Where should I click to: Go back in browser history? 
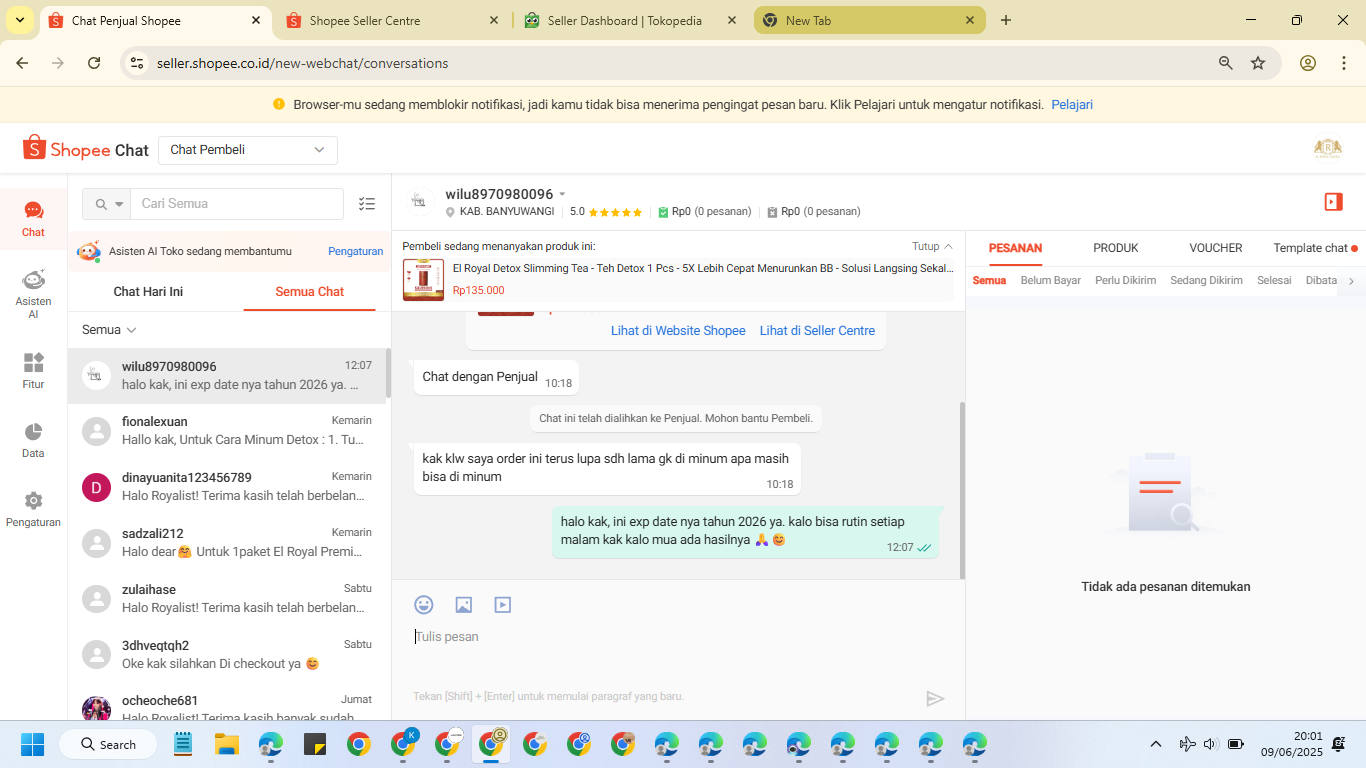pyautogui.click(x=22, y=63)
